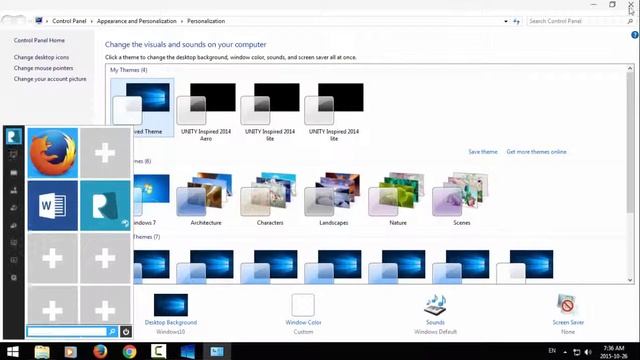Click the computer icon in breadcrumb bar
Image resolution: width=640 pixels, height=360 pixels.
pos(39,21)
